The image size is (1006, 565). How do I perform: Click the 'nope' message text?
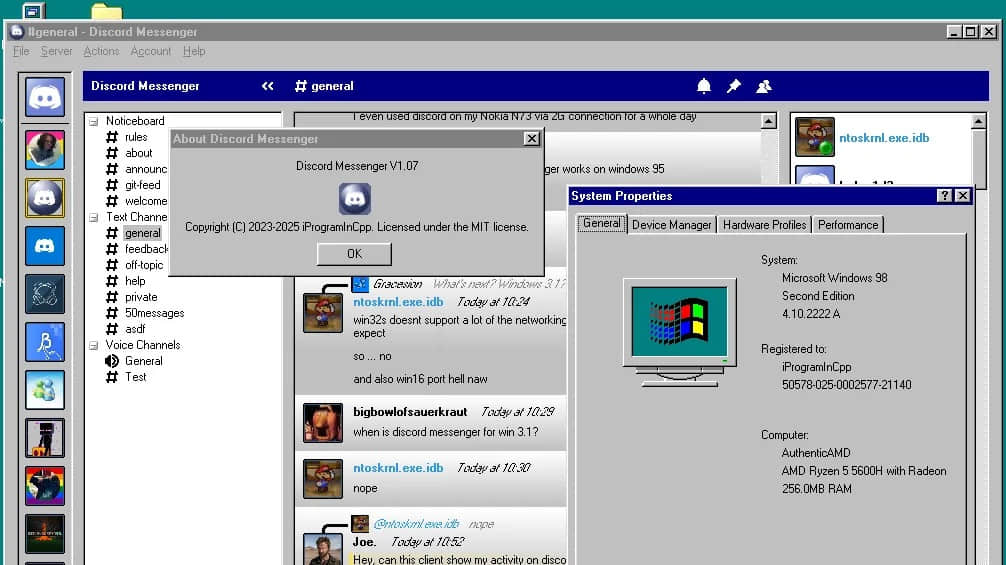365,488
